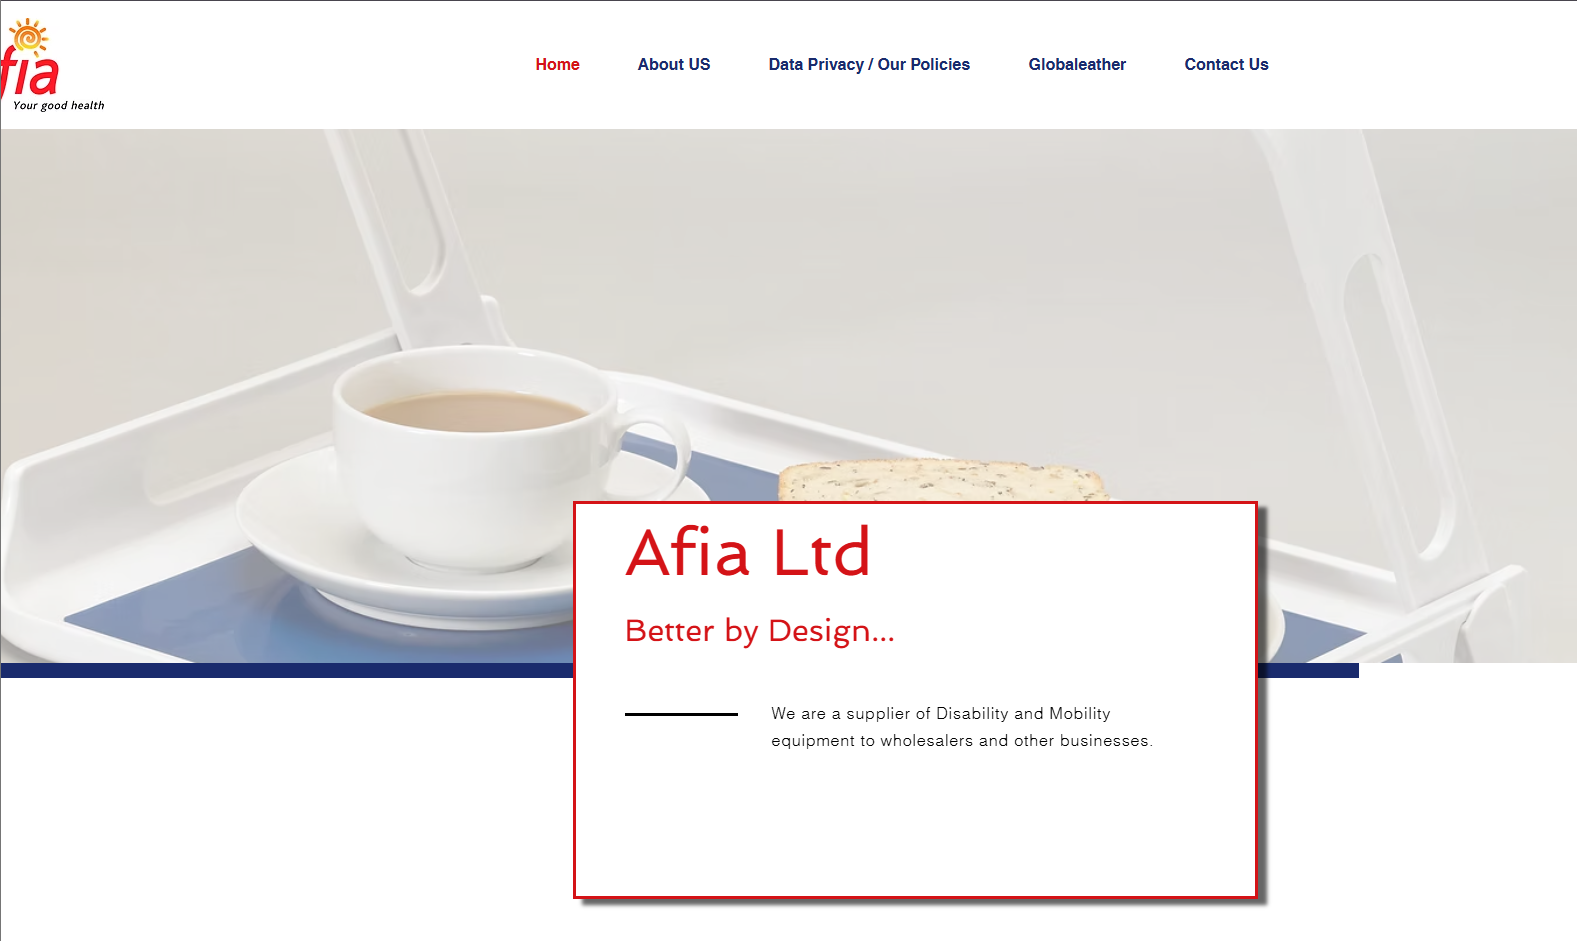The image size is (1577, 941).
Task: Select the 'Better by Design...' subheading
Action: pos(760,631)
